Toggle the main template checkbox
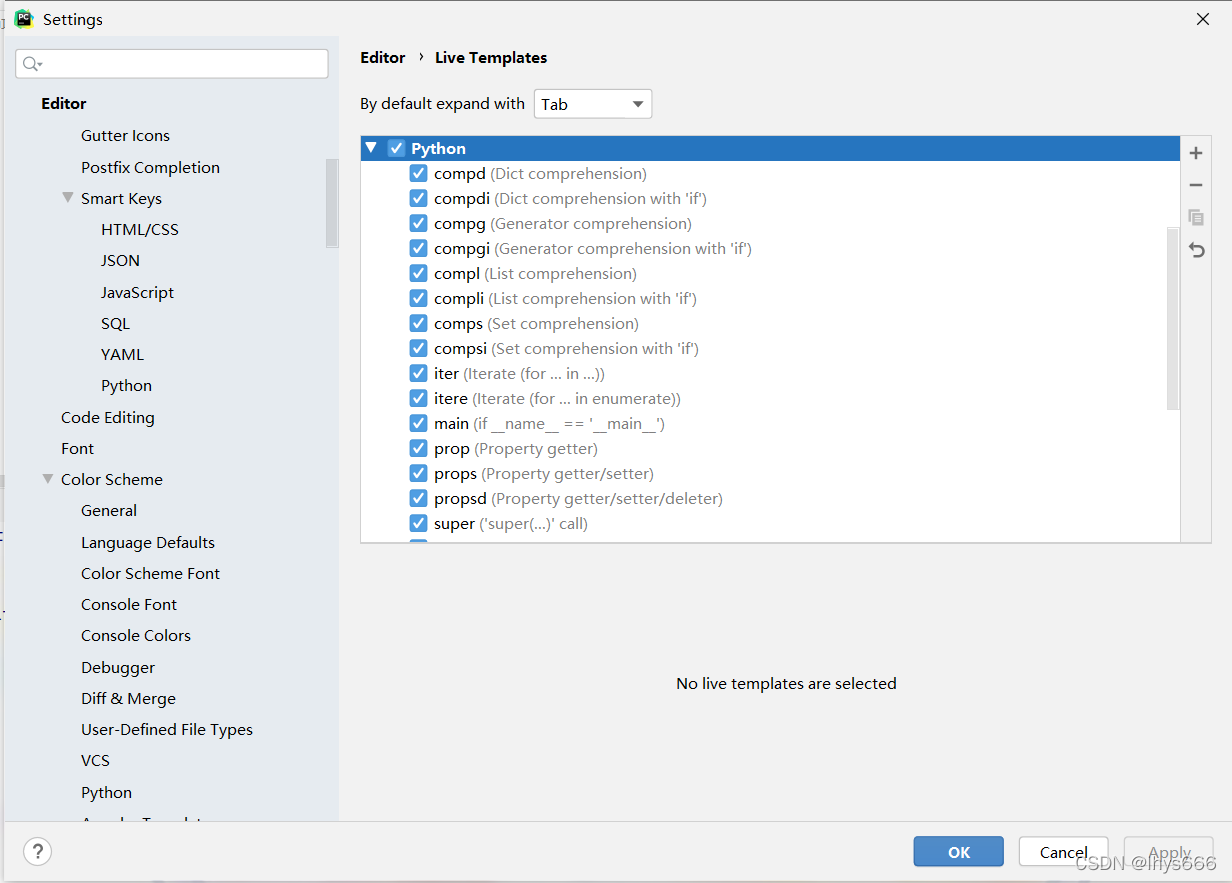The width and height of the screenshot is (1232, 883). (x=419, y=423)
